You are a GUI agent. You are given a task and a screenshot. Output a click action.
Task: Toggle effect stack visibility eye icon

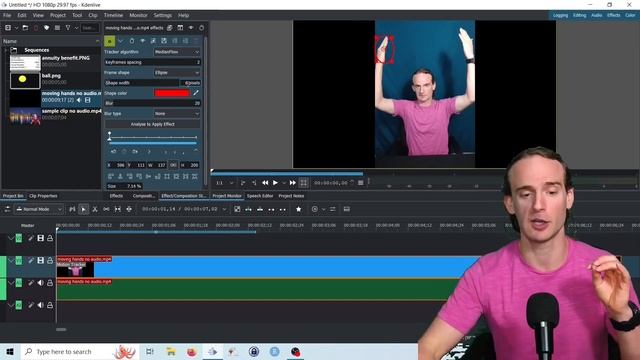(x=191, y=28)
